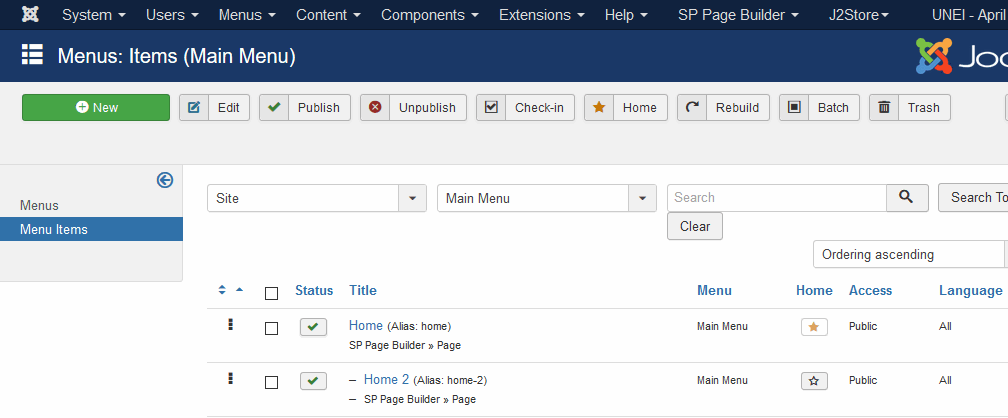Toggle published status of Home item
Screen dimensions: 1008x418
[x=313, y=327]
